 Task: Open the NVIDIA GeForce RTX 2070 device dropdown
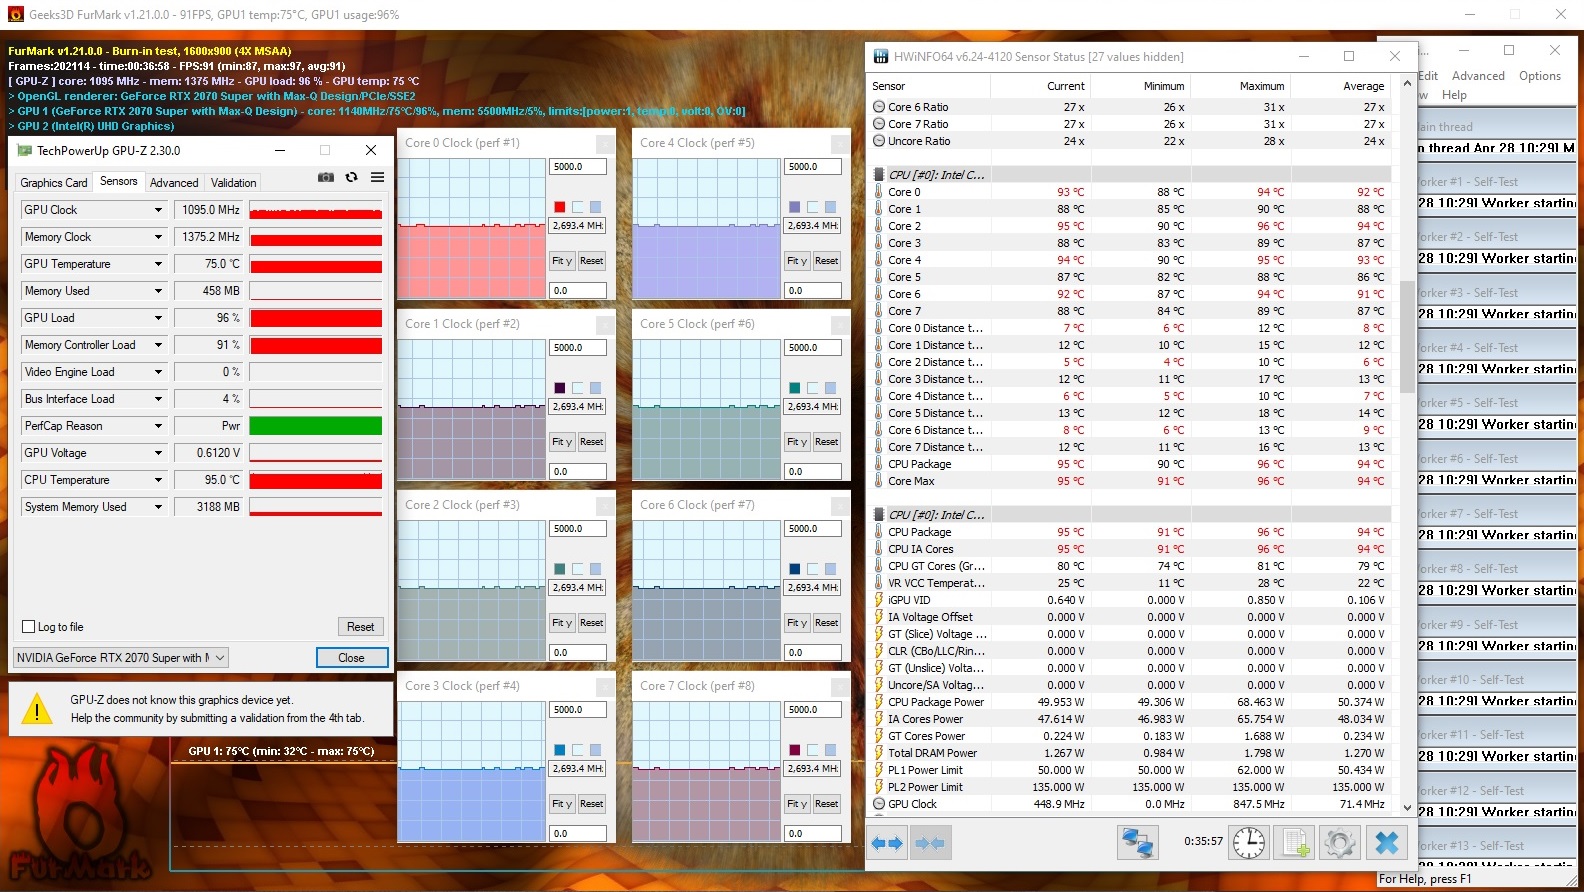pos(121,658)
